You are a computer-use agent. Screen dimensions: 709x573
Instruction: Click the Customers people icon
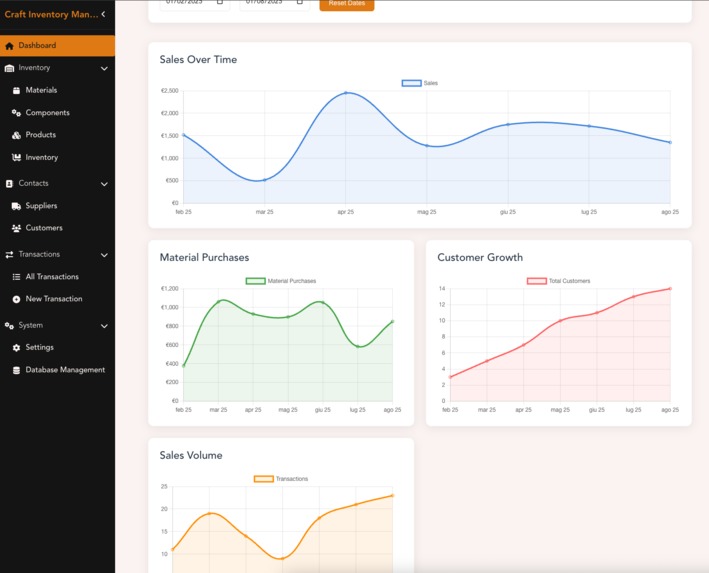tap(16, 228)
